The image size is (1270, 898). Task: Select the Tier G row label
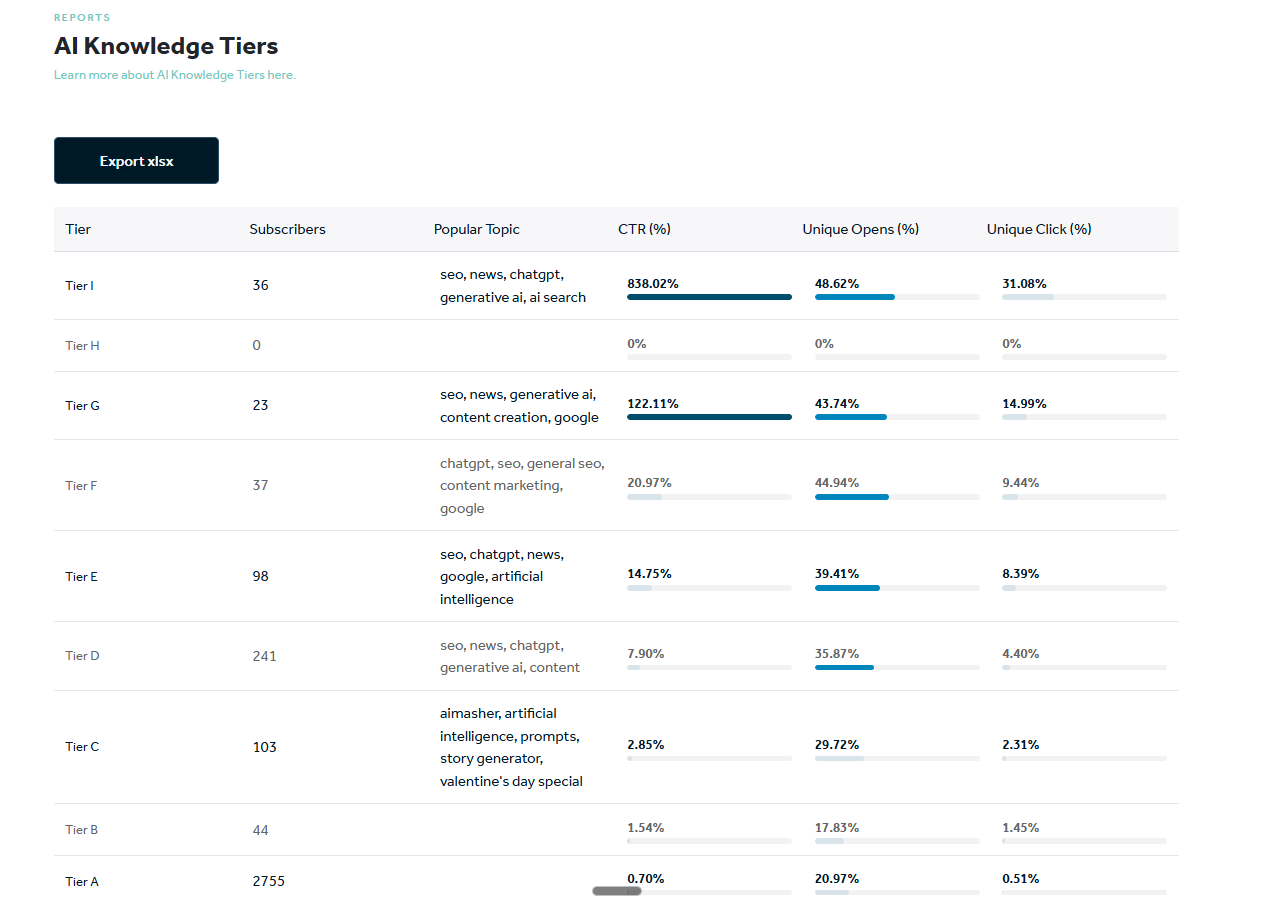(x=82, y=406)
